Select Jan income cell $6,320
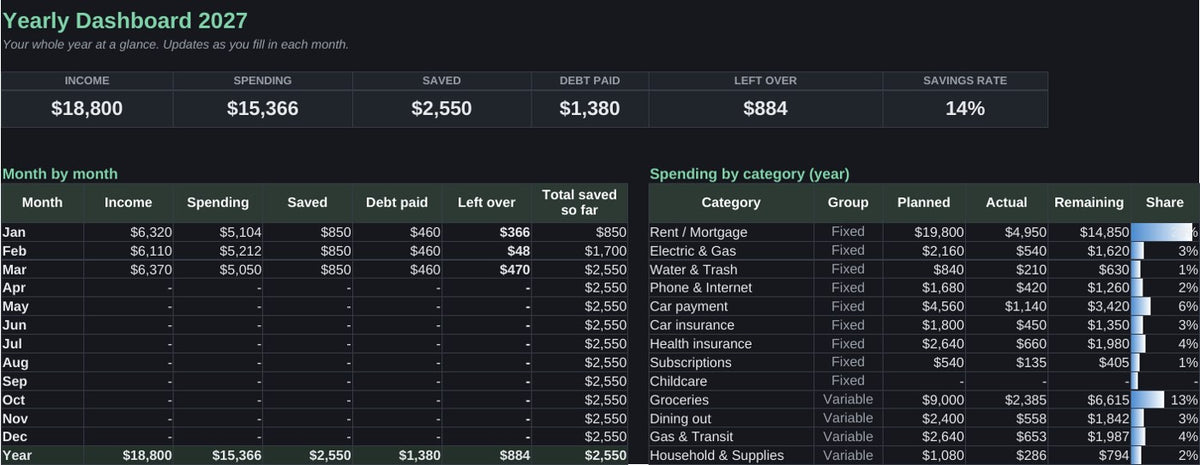This screenshot has height=465, width=1200. pyautogui.click(x=129, y=232)
